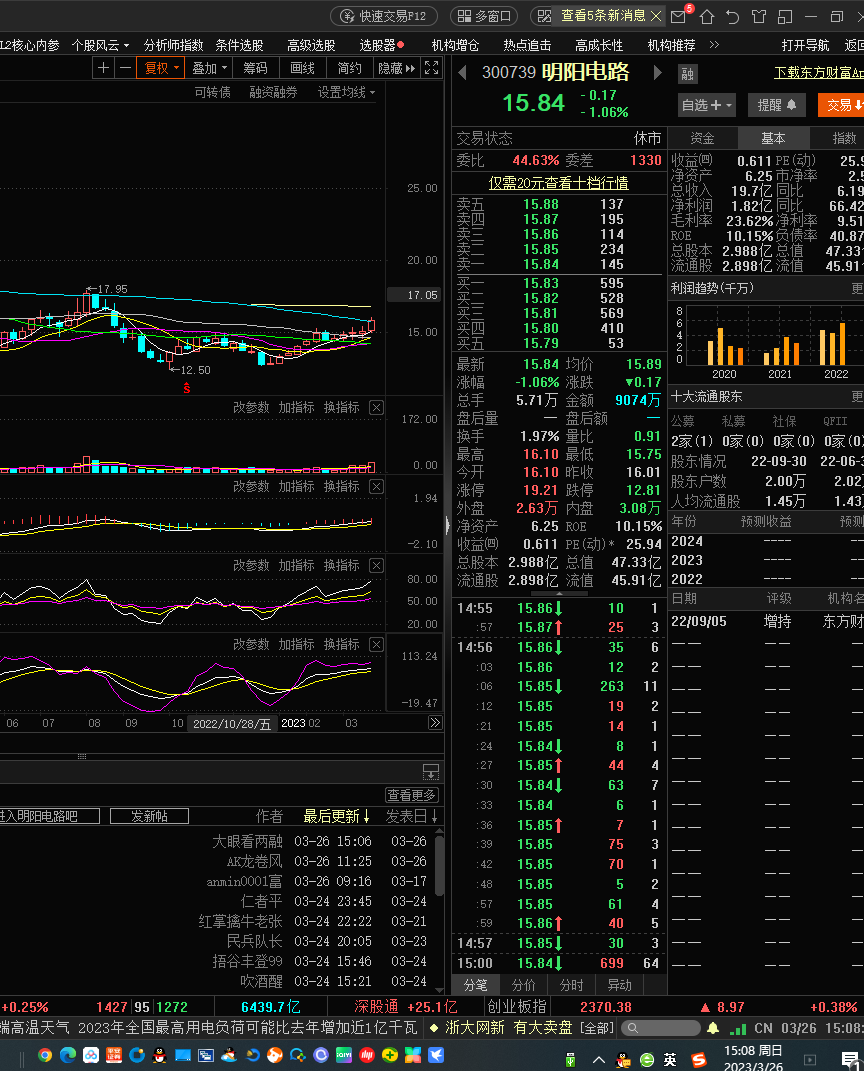Click the 查看更多 button

tap(412, 795)
